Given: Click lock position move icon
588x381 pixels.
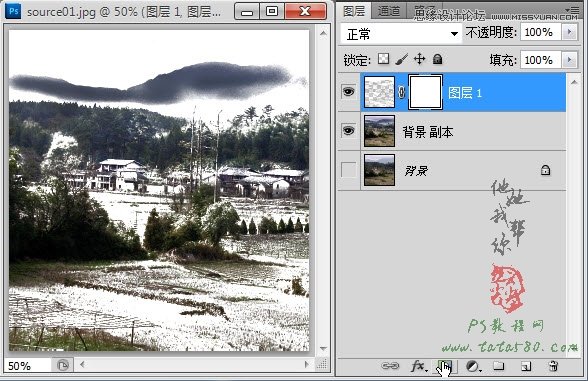Looking at the screenshot, I should point(419,59).
